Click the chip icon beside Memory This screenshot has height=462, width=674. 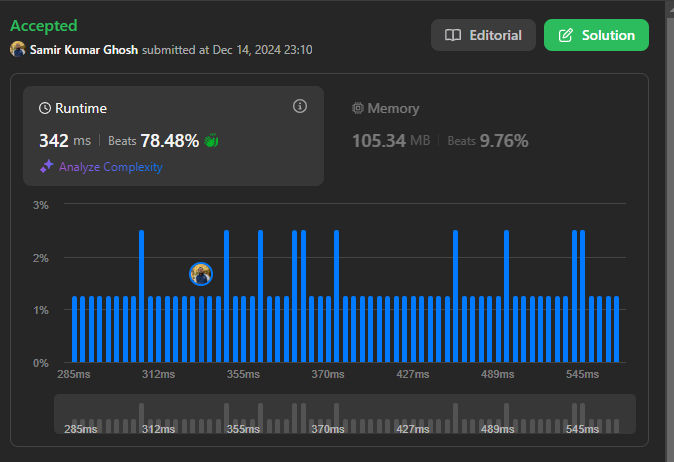click(x=358, y=108)
